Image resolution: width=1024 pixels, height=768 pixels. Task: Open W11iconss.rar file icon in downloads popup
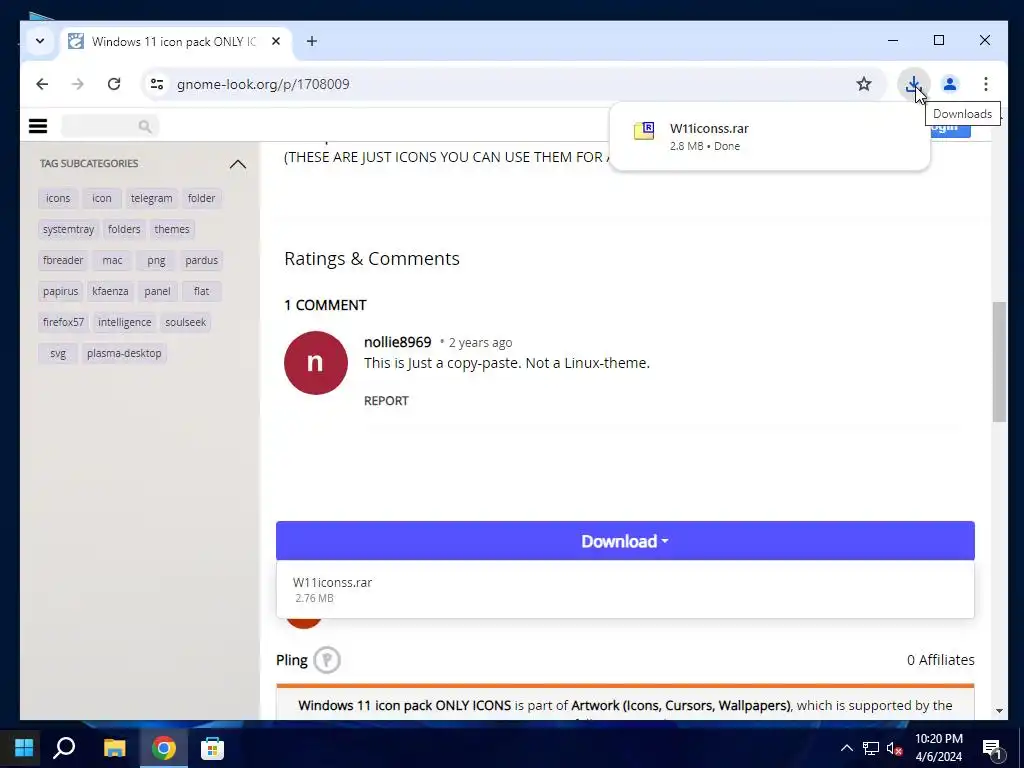(x=644, y=131)
